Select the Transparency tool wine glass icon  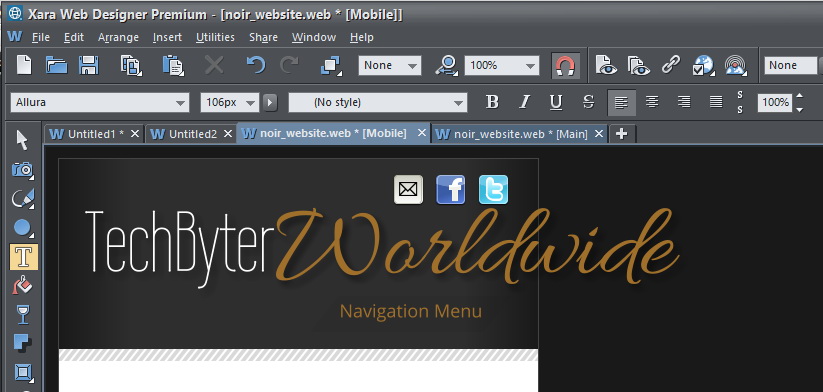pyautogui.click(x=23, y=314)
